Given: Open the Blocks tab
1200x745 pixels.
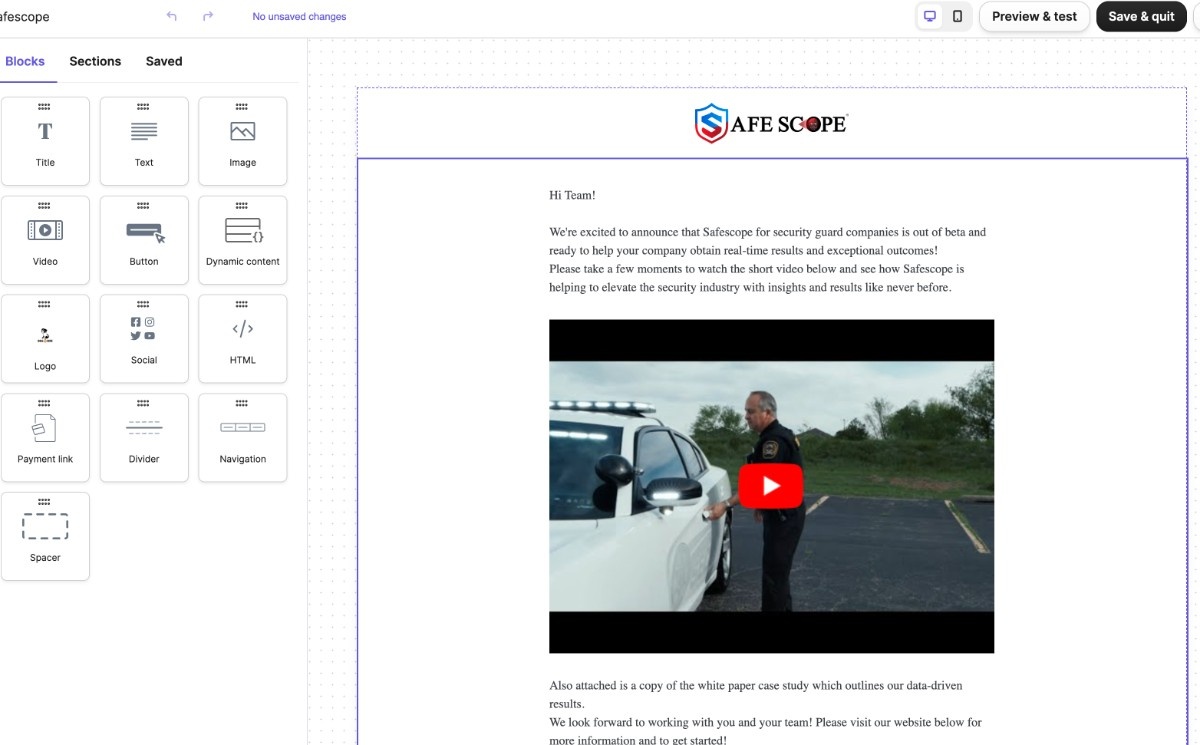Looking at the screenshot, I should [25, 61].
